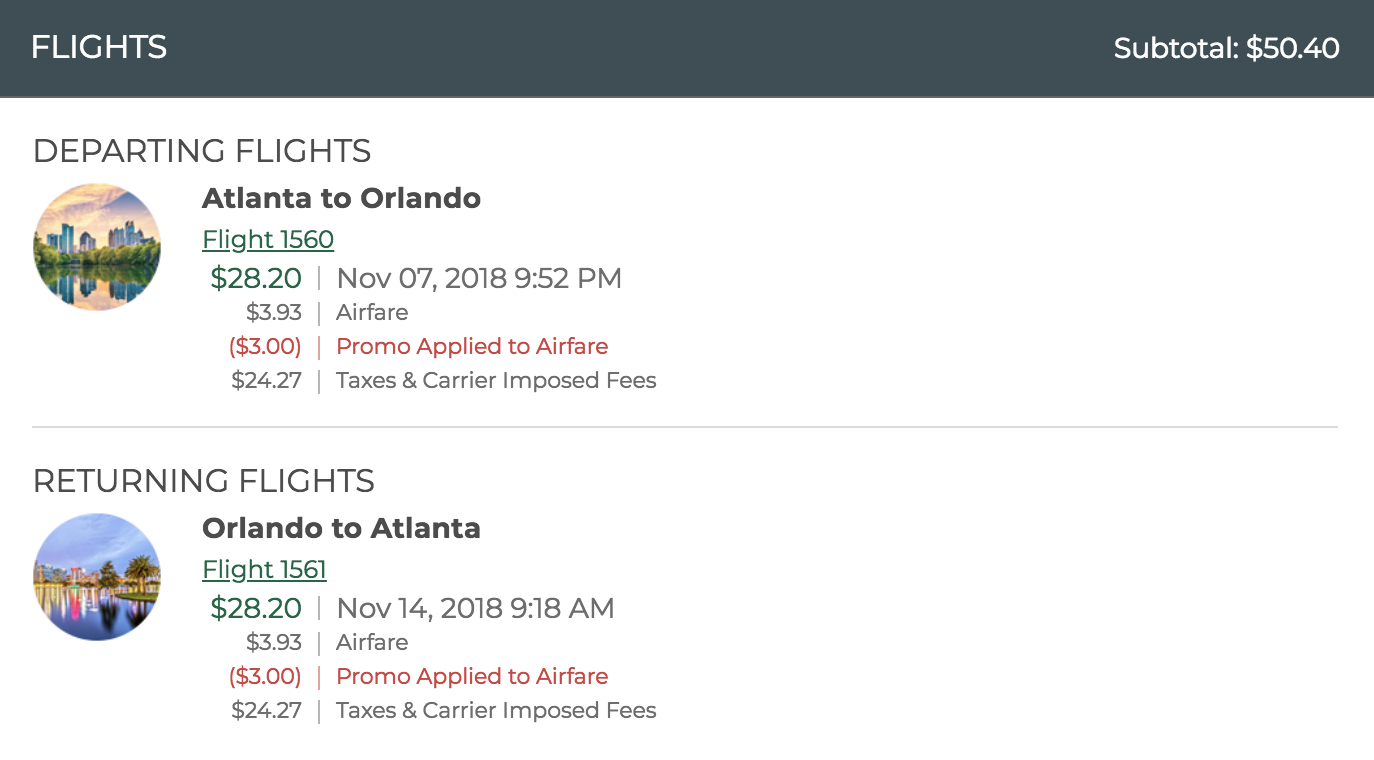Click the Flight 1560 details link
This screenshot has width=1374, height=760.
point(268,239)
